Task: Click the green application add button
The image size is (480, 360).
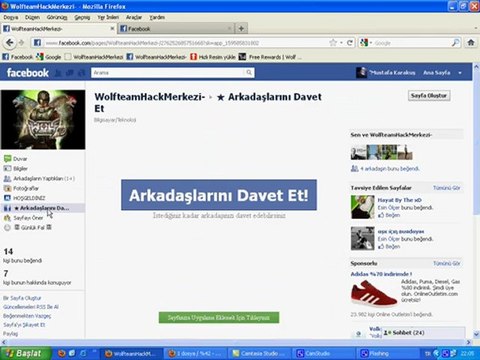Action: click(x=219, y=317)
